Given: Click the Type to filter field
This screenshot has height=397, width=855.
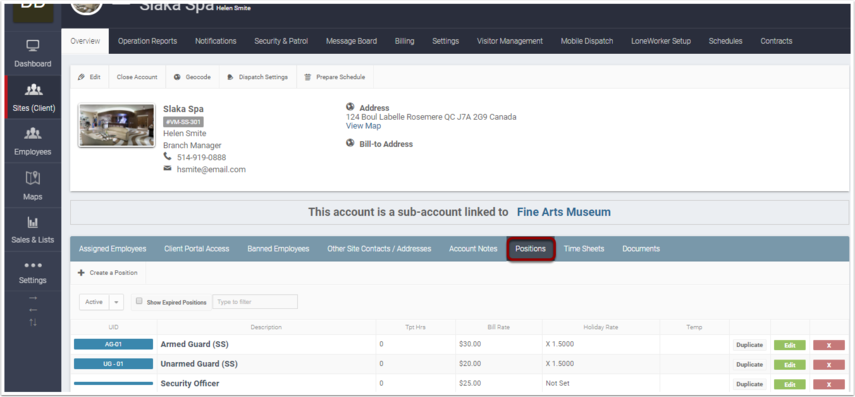Looking at the screenshot, I should pos(255,302).
